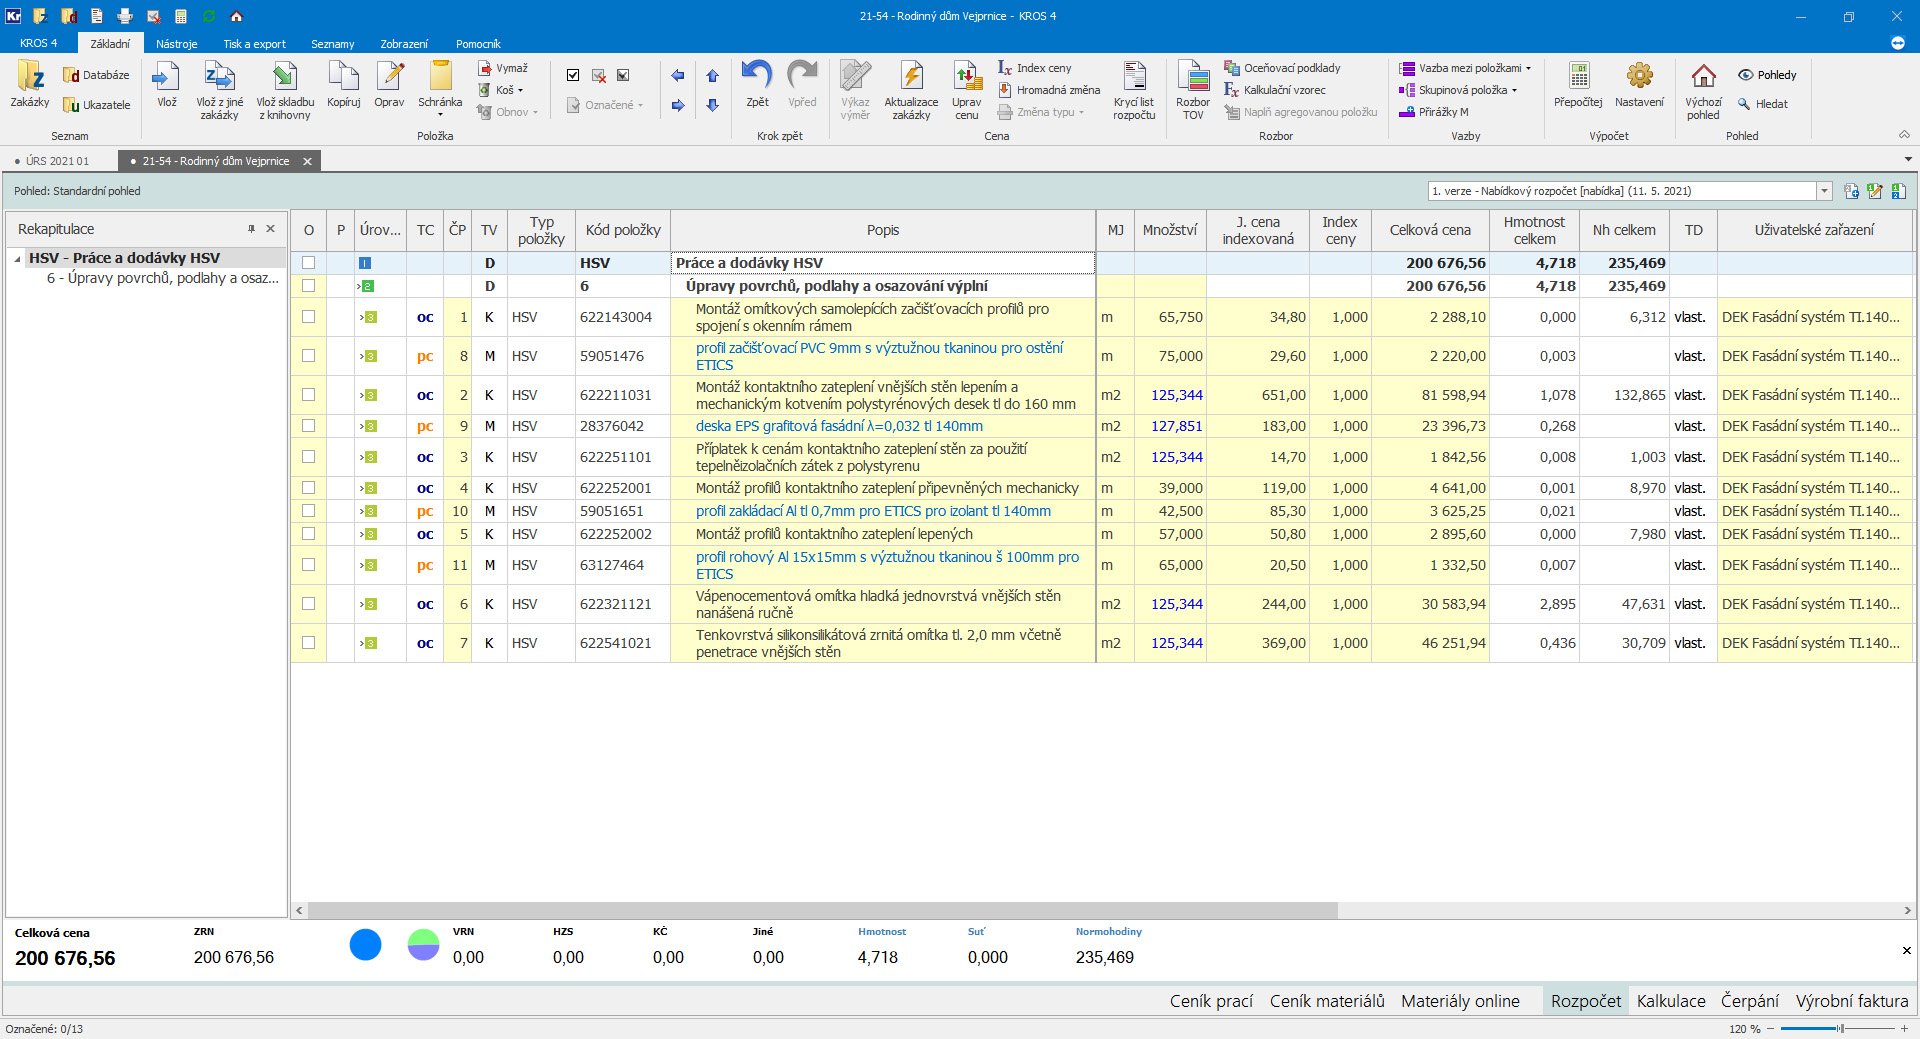Switch to the Nástroje ribbon tab
This screenshot has height=1039, width=1920.
176,44
